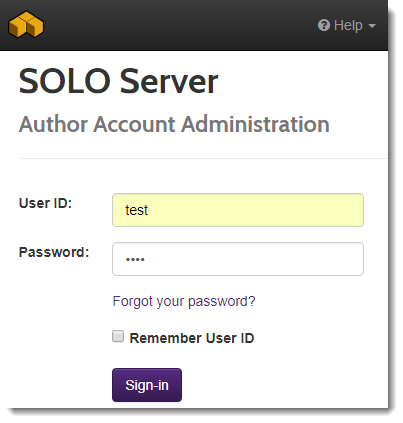Click the divider line under the subheading

coord(203,159)
